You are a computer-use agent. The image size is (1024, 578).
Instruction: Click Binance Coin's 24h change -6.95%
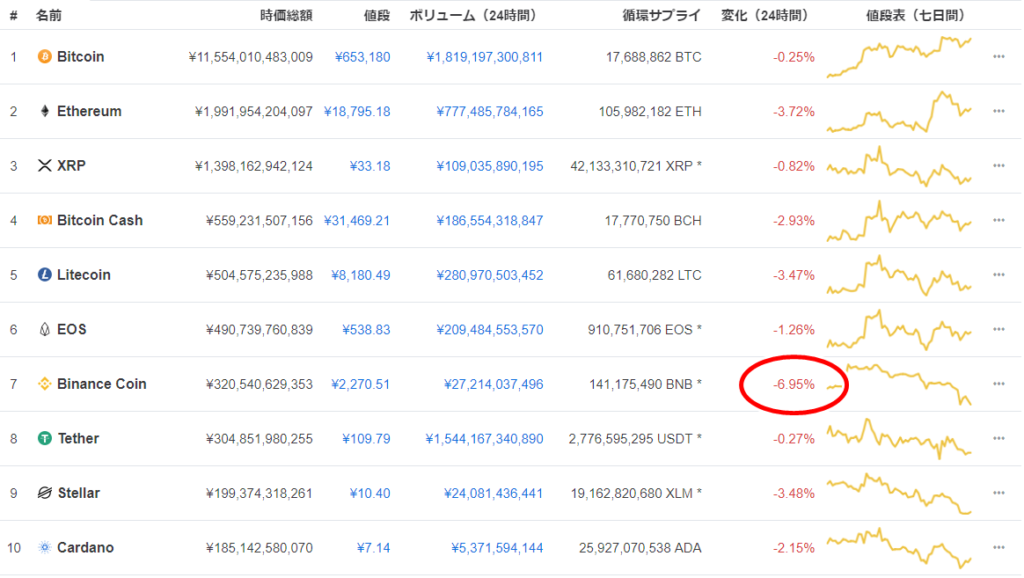coord(793,385)
